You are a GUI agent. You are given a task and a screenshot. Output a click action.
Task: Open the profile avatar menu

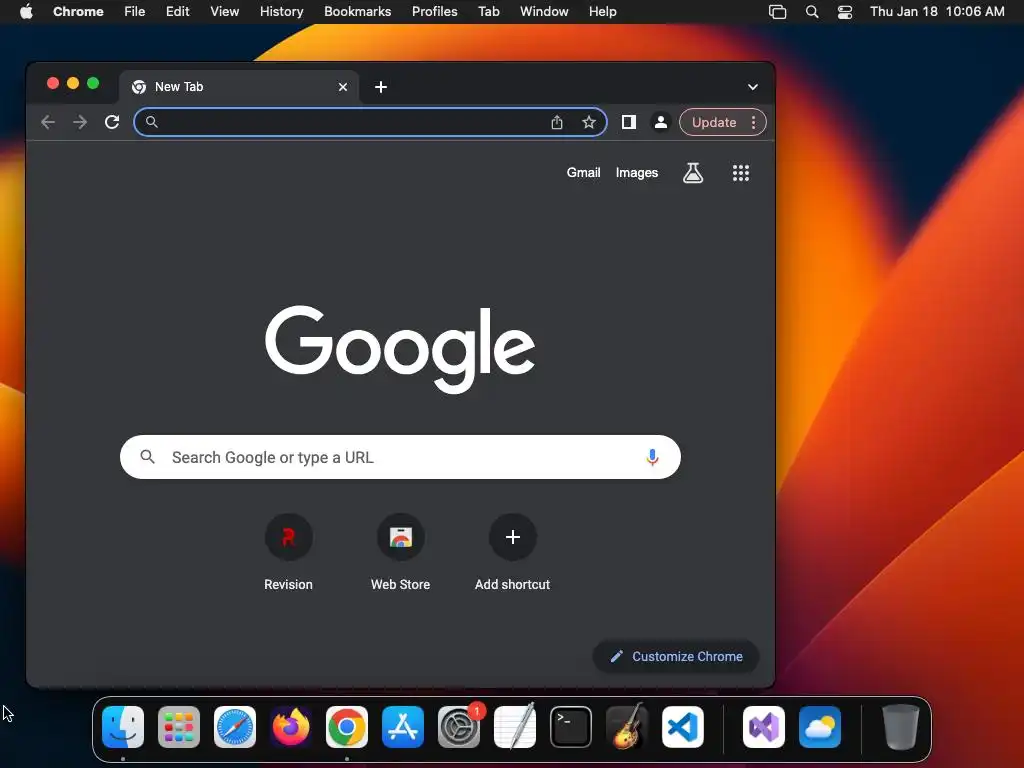tap(660, 122)
